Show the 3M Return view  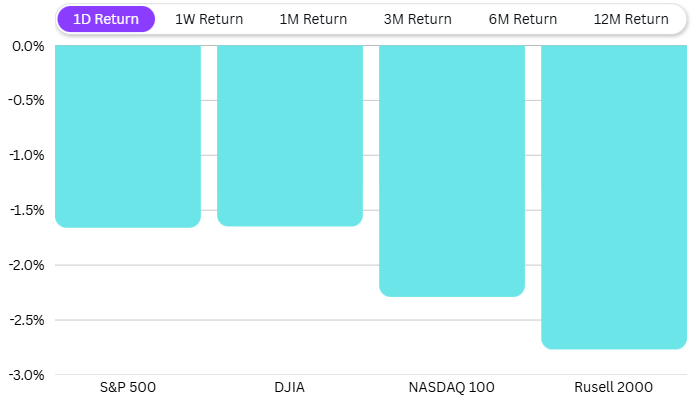(417, 19)
